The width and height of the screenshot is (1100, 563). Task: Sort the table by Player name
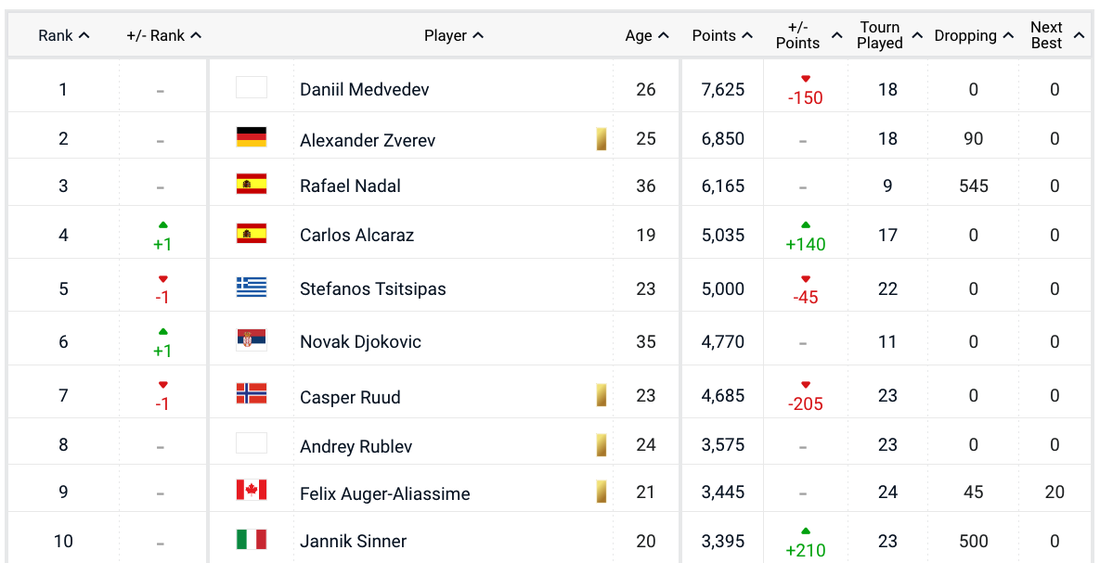[x=453, y=36]
